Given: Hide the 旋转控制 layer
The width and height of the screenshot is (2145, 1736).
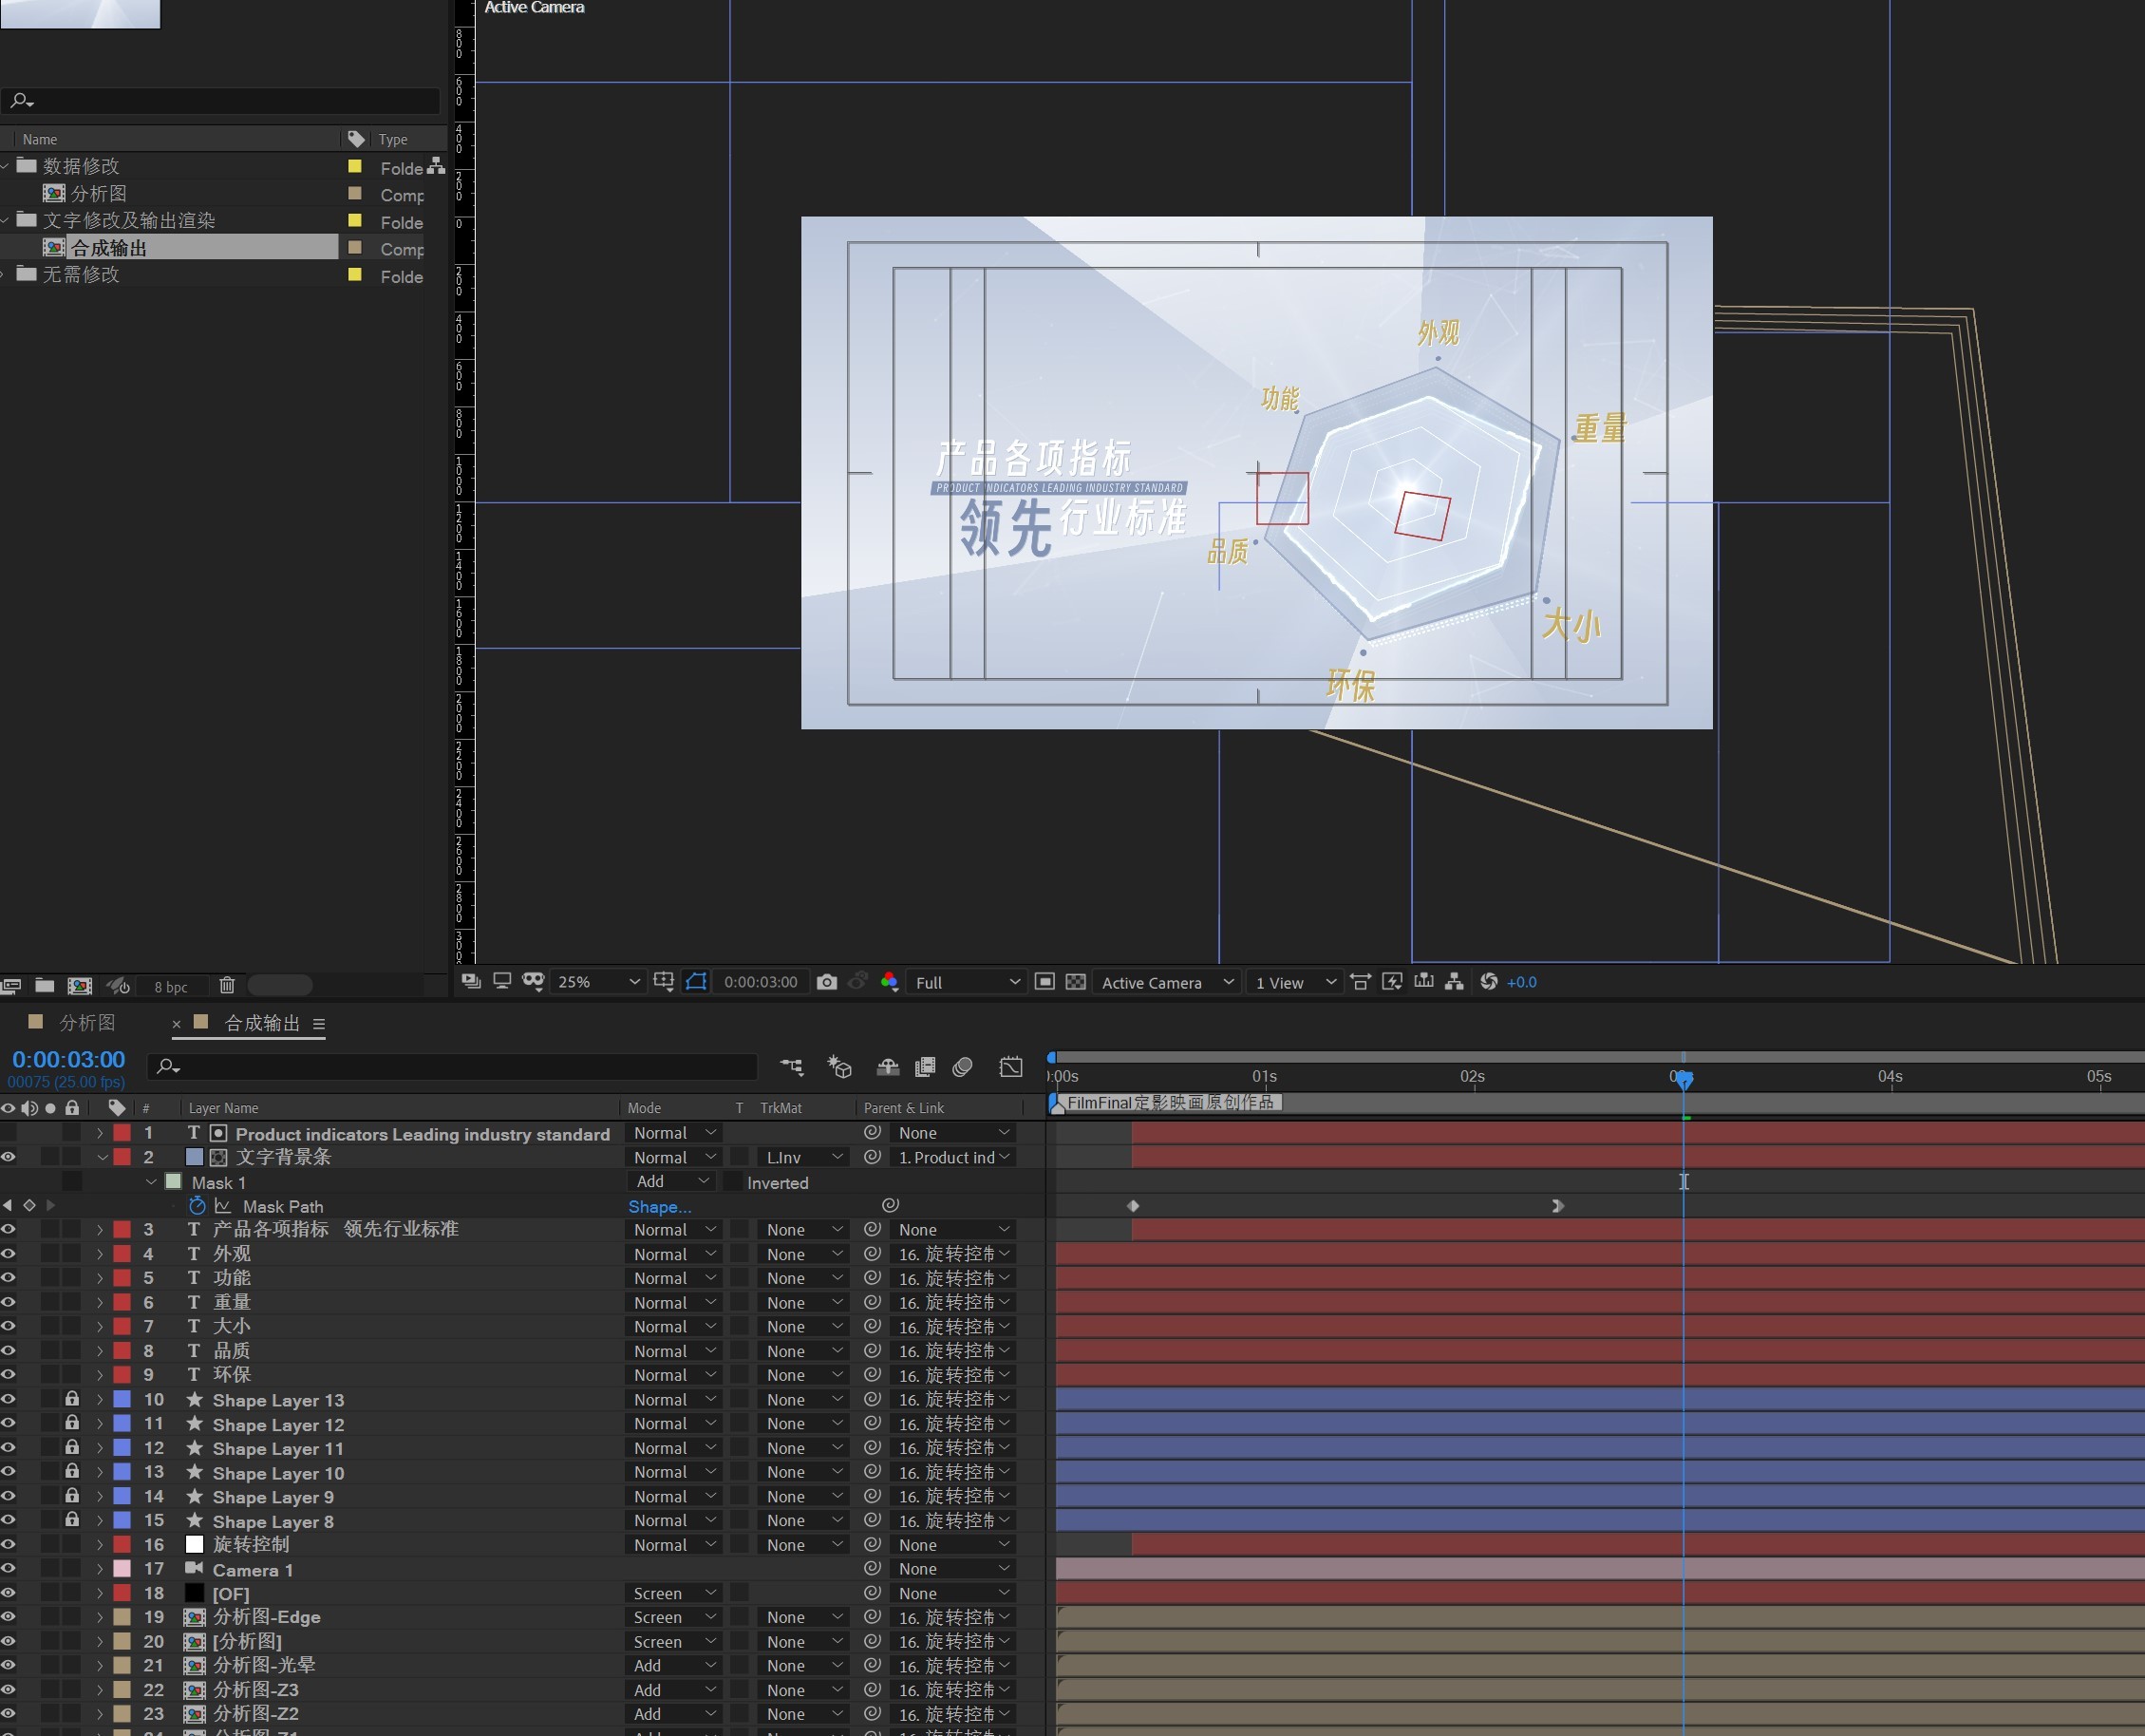Looking at the screenshot, I should click(x=8, y=1545).
